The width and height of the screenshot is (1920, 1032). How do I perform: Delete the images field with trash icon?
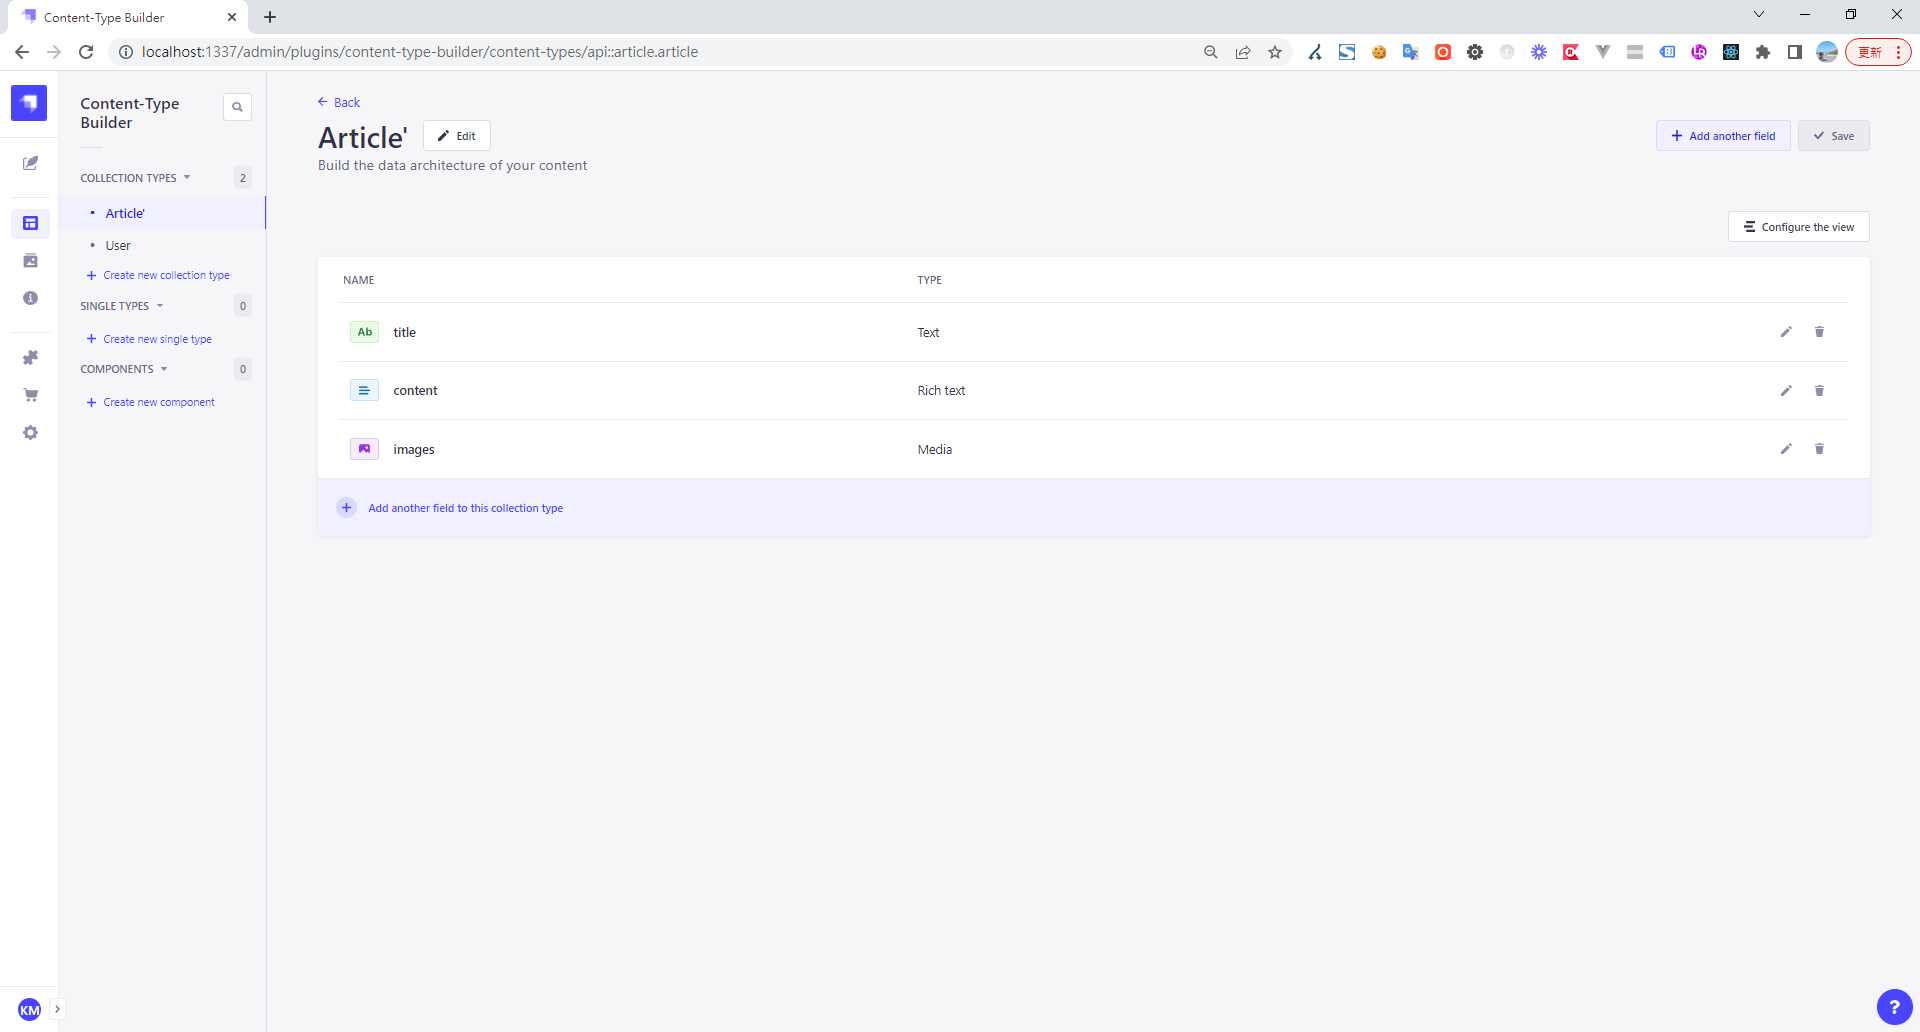pyautogui.click(x=1819, y=449)
